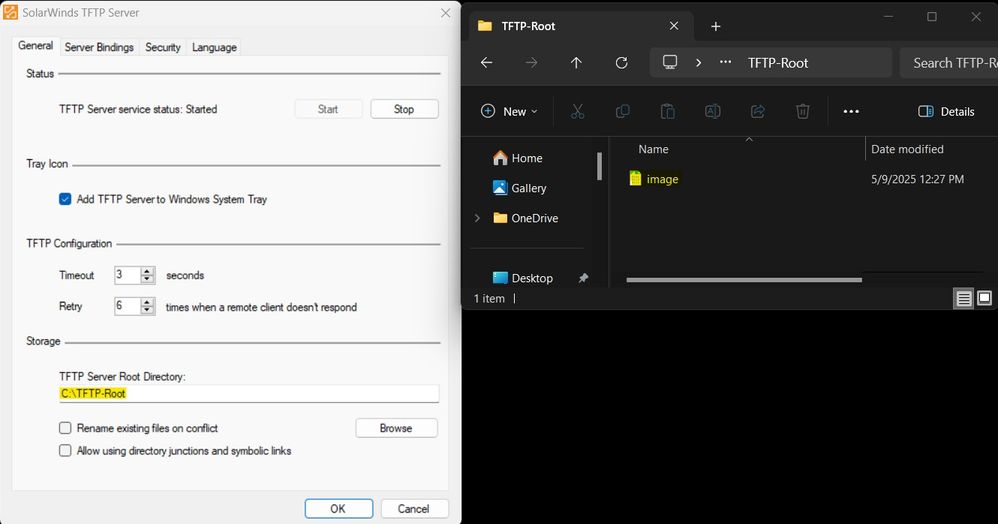Click TFTP-Root in the Explorer address bar
Image resolution: width=998 pixels, height=524 pixels.
click(778, 62)
